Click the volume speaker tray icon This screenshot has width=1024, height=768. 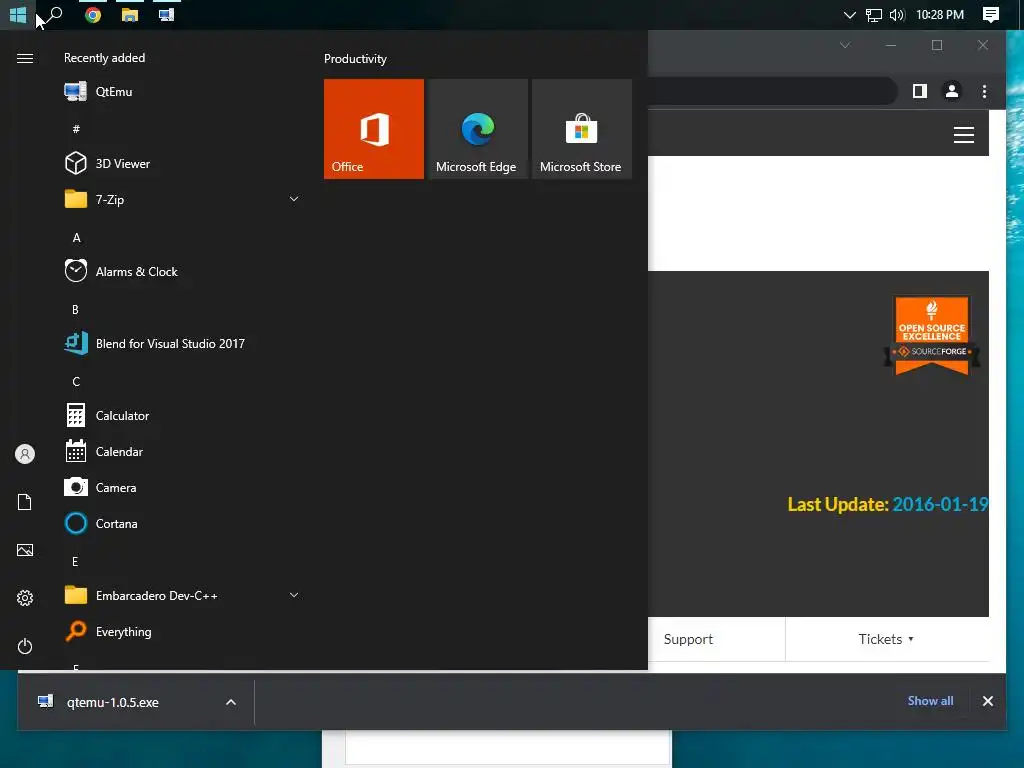(897, 14)
